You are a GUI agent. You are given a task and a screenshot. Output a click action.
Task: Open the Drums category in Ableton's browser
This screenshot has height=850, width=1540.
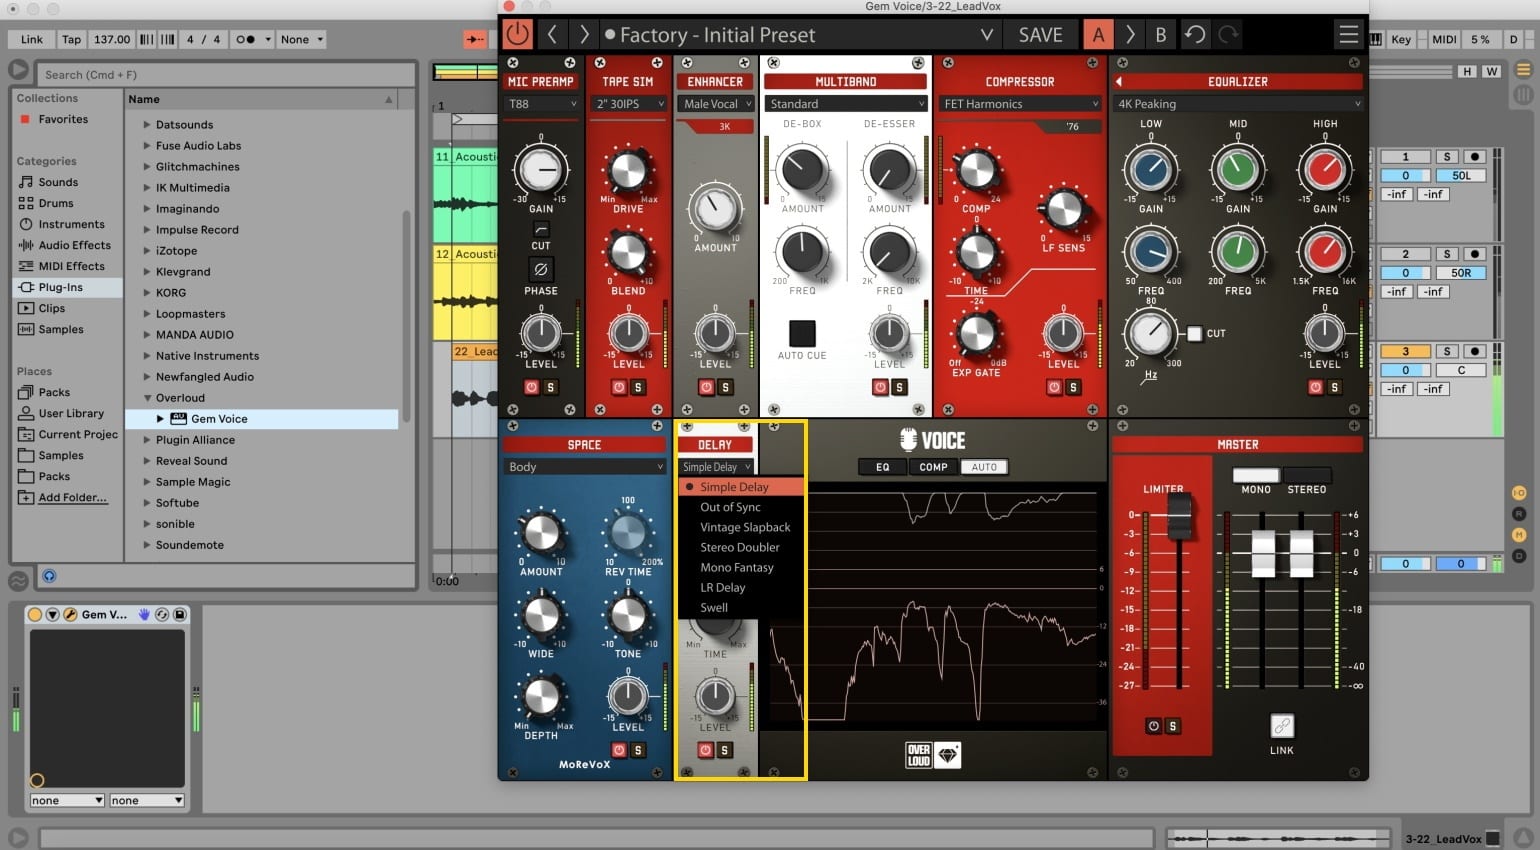tap(56, 203)
